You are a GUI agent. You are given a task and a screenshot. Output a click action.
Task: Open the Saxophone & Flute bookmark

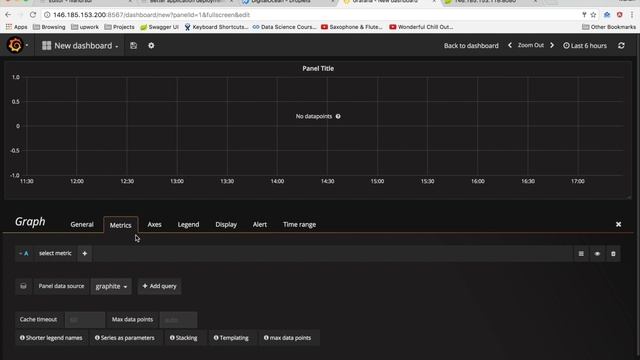tap(352, 27)
